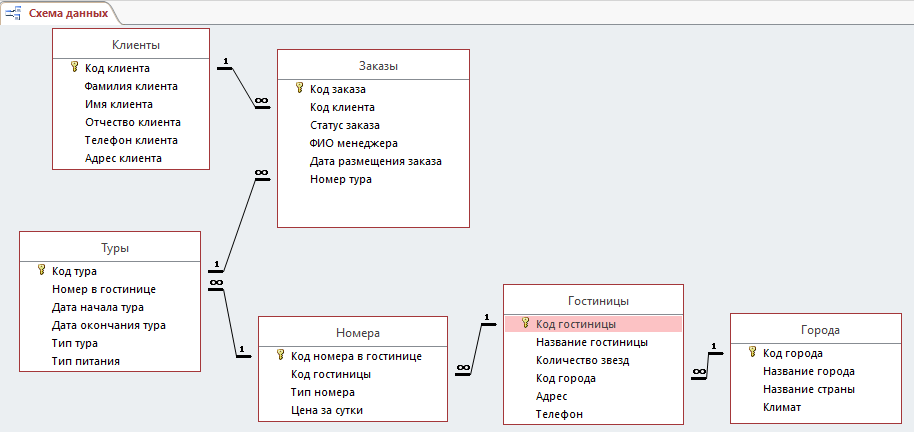Select field Фамилия клиента
This screenshot has width=914, height=432.
coord(131,86)
